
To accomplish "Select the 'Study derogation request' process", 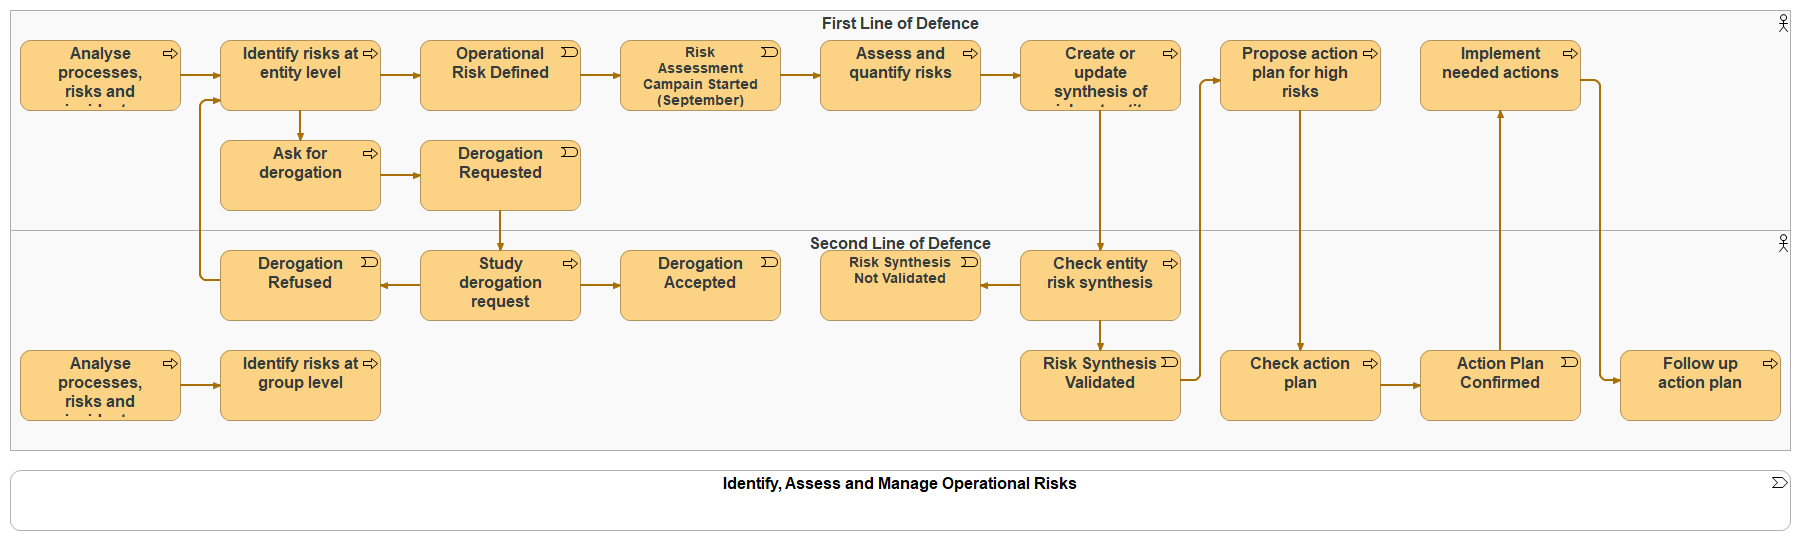I will [500, 285].
